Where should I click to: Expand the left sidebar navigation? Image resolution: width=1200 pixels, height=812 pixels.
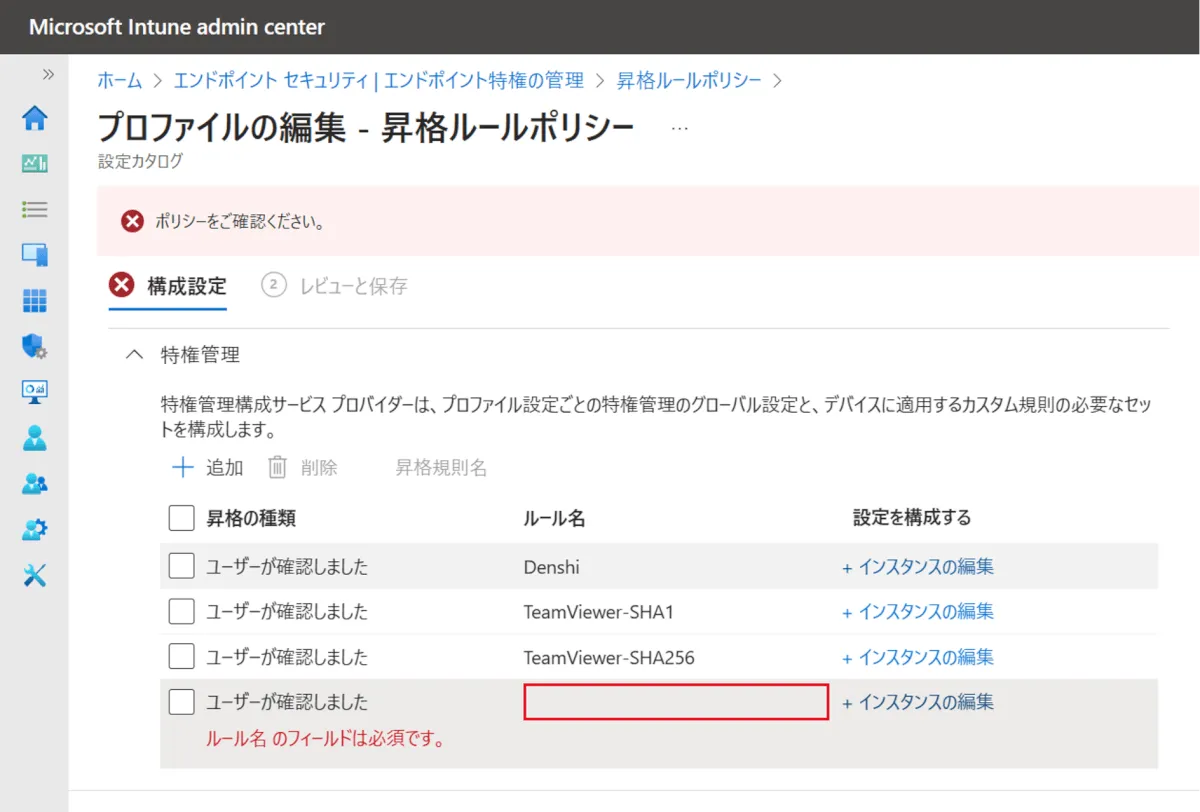(x=47, y=75)
